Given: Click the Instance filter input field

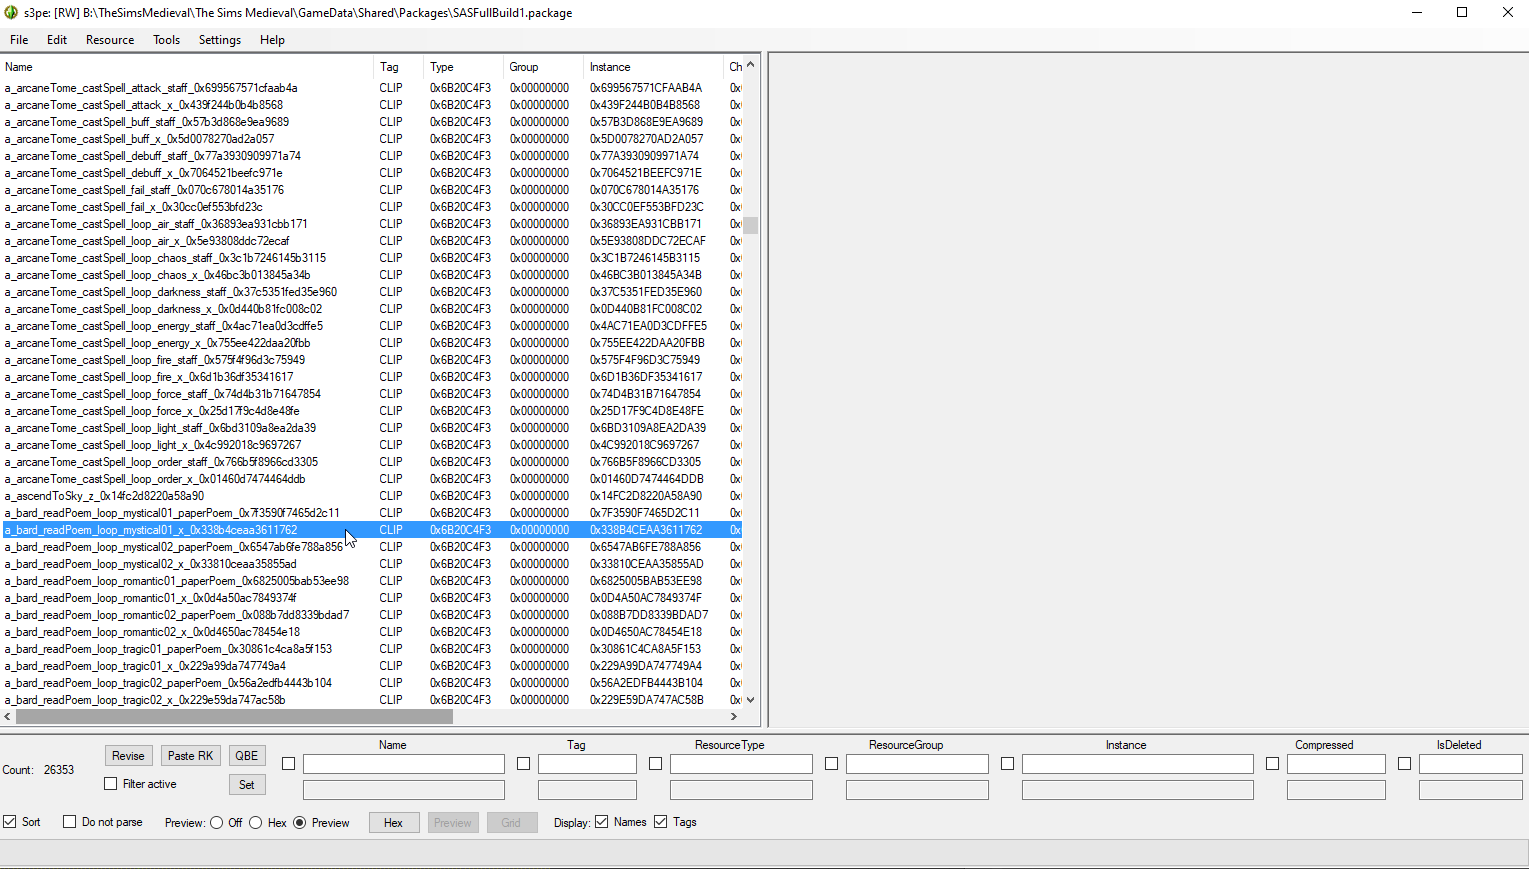Looking at the screenshot, I should [x=1137, y=764].
